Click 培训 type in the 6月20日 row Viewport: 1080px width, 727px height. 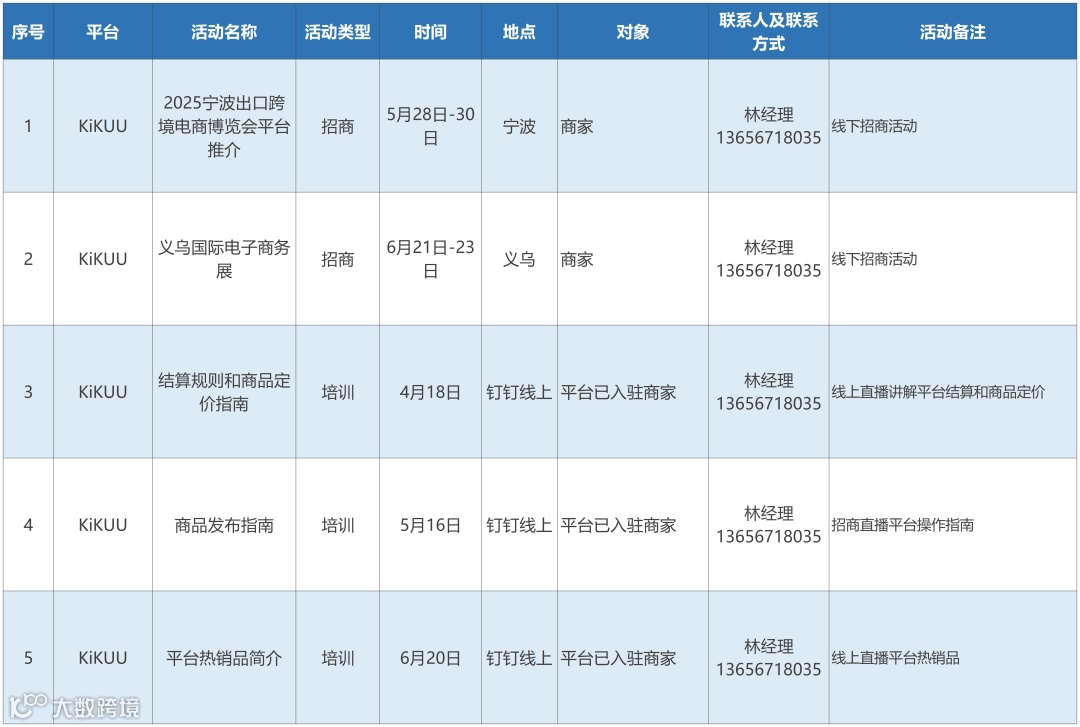coord(338,658)
